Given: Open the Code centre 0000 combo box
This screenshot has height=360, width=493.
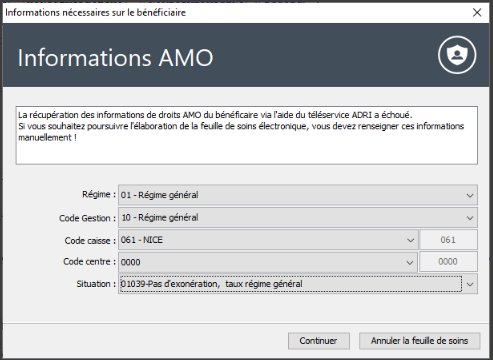Looking at the screenshot, I should click(268, 262).
